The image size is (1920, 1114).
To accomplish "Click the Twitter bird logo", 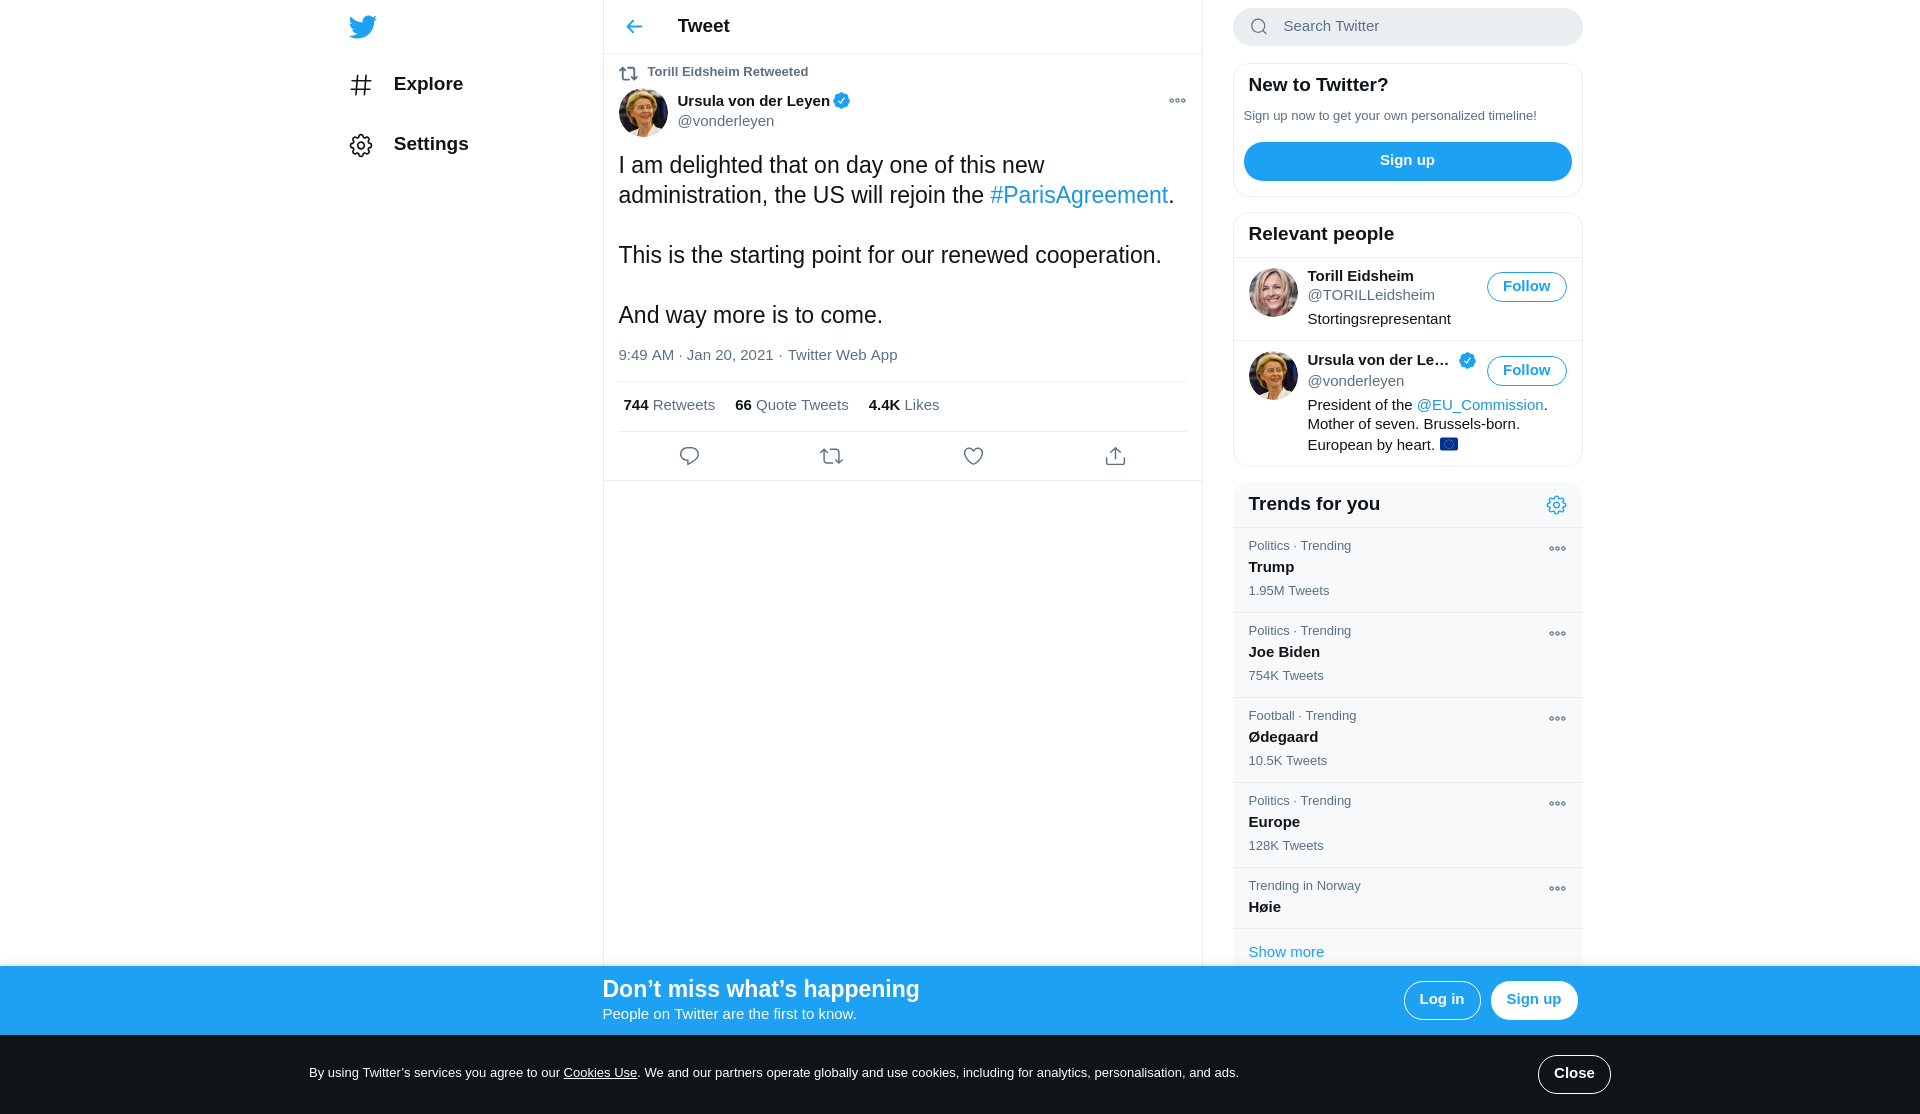I will coord(362,27).
